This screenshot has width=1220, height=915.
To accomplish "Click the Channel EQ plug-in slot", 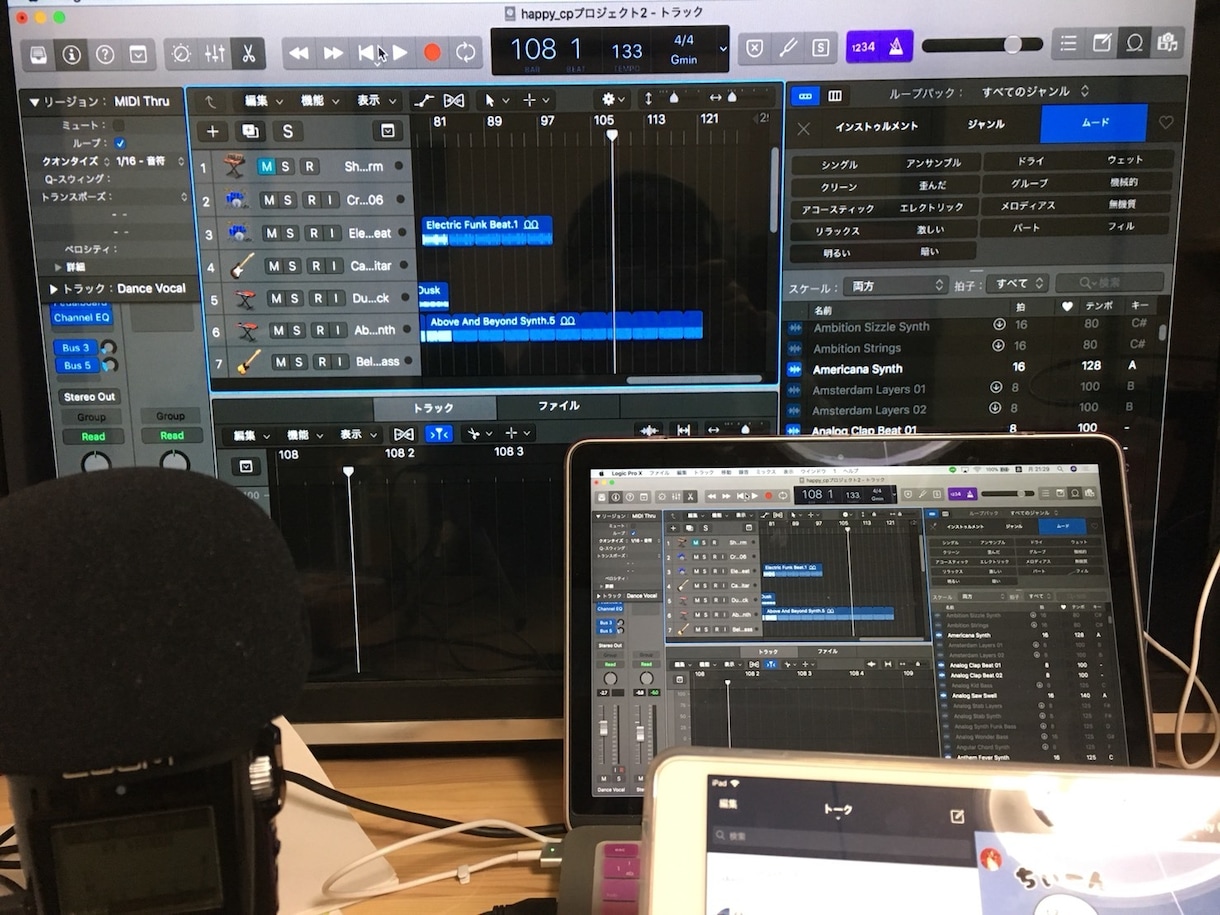I will [x=83, y=318].
